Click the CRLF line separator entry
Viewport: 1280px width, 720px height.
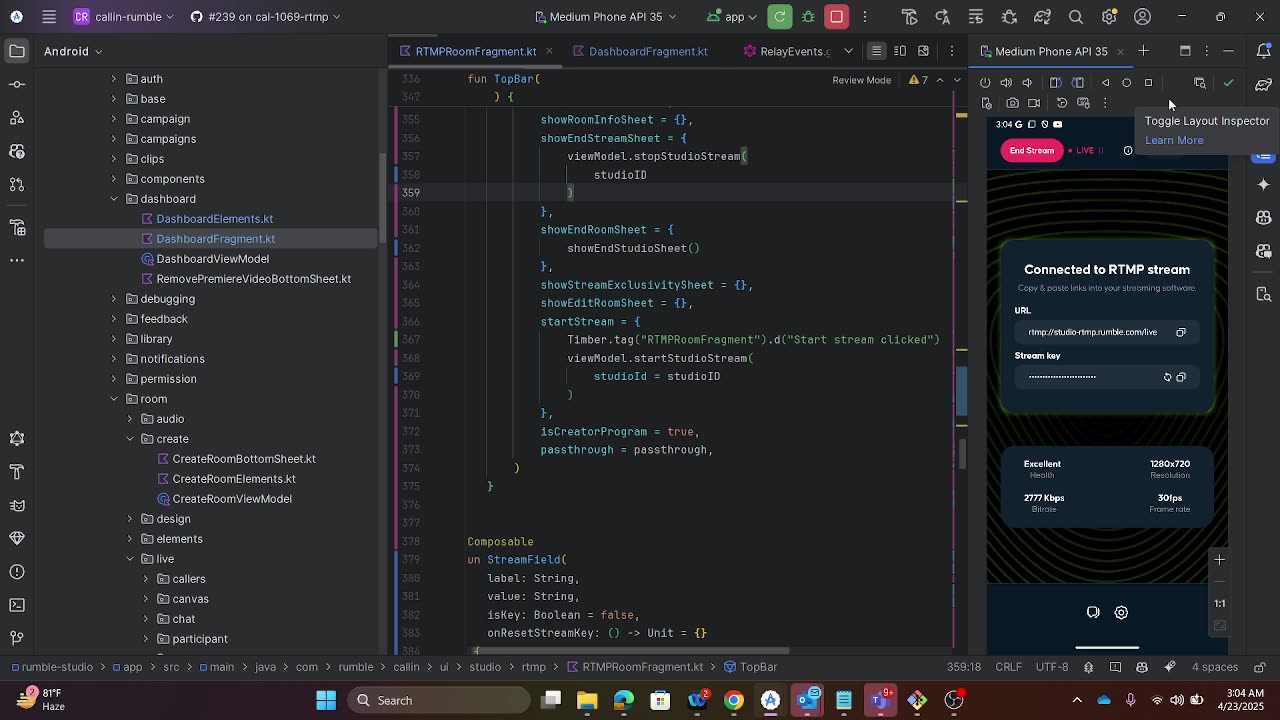(1008, 667)
